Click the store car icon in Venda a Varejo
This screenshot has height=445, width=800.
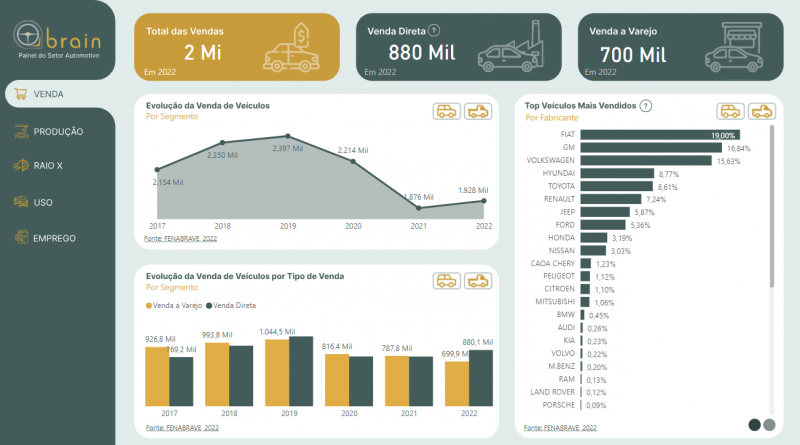point(734,47)
